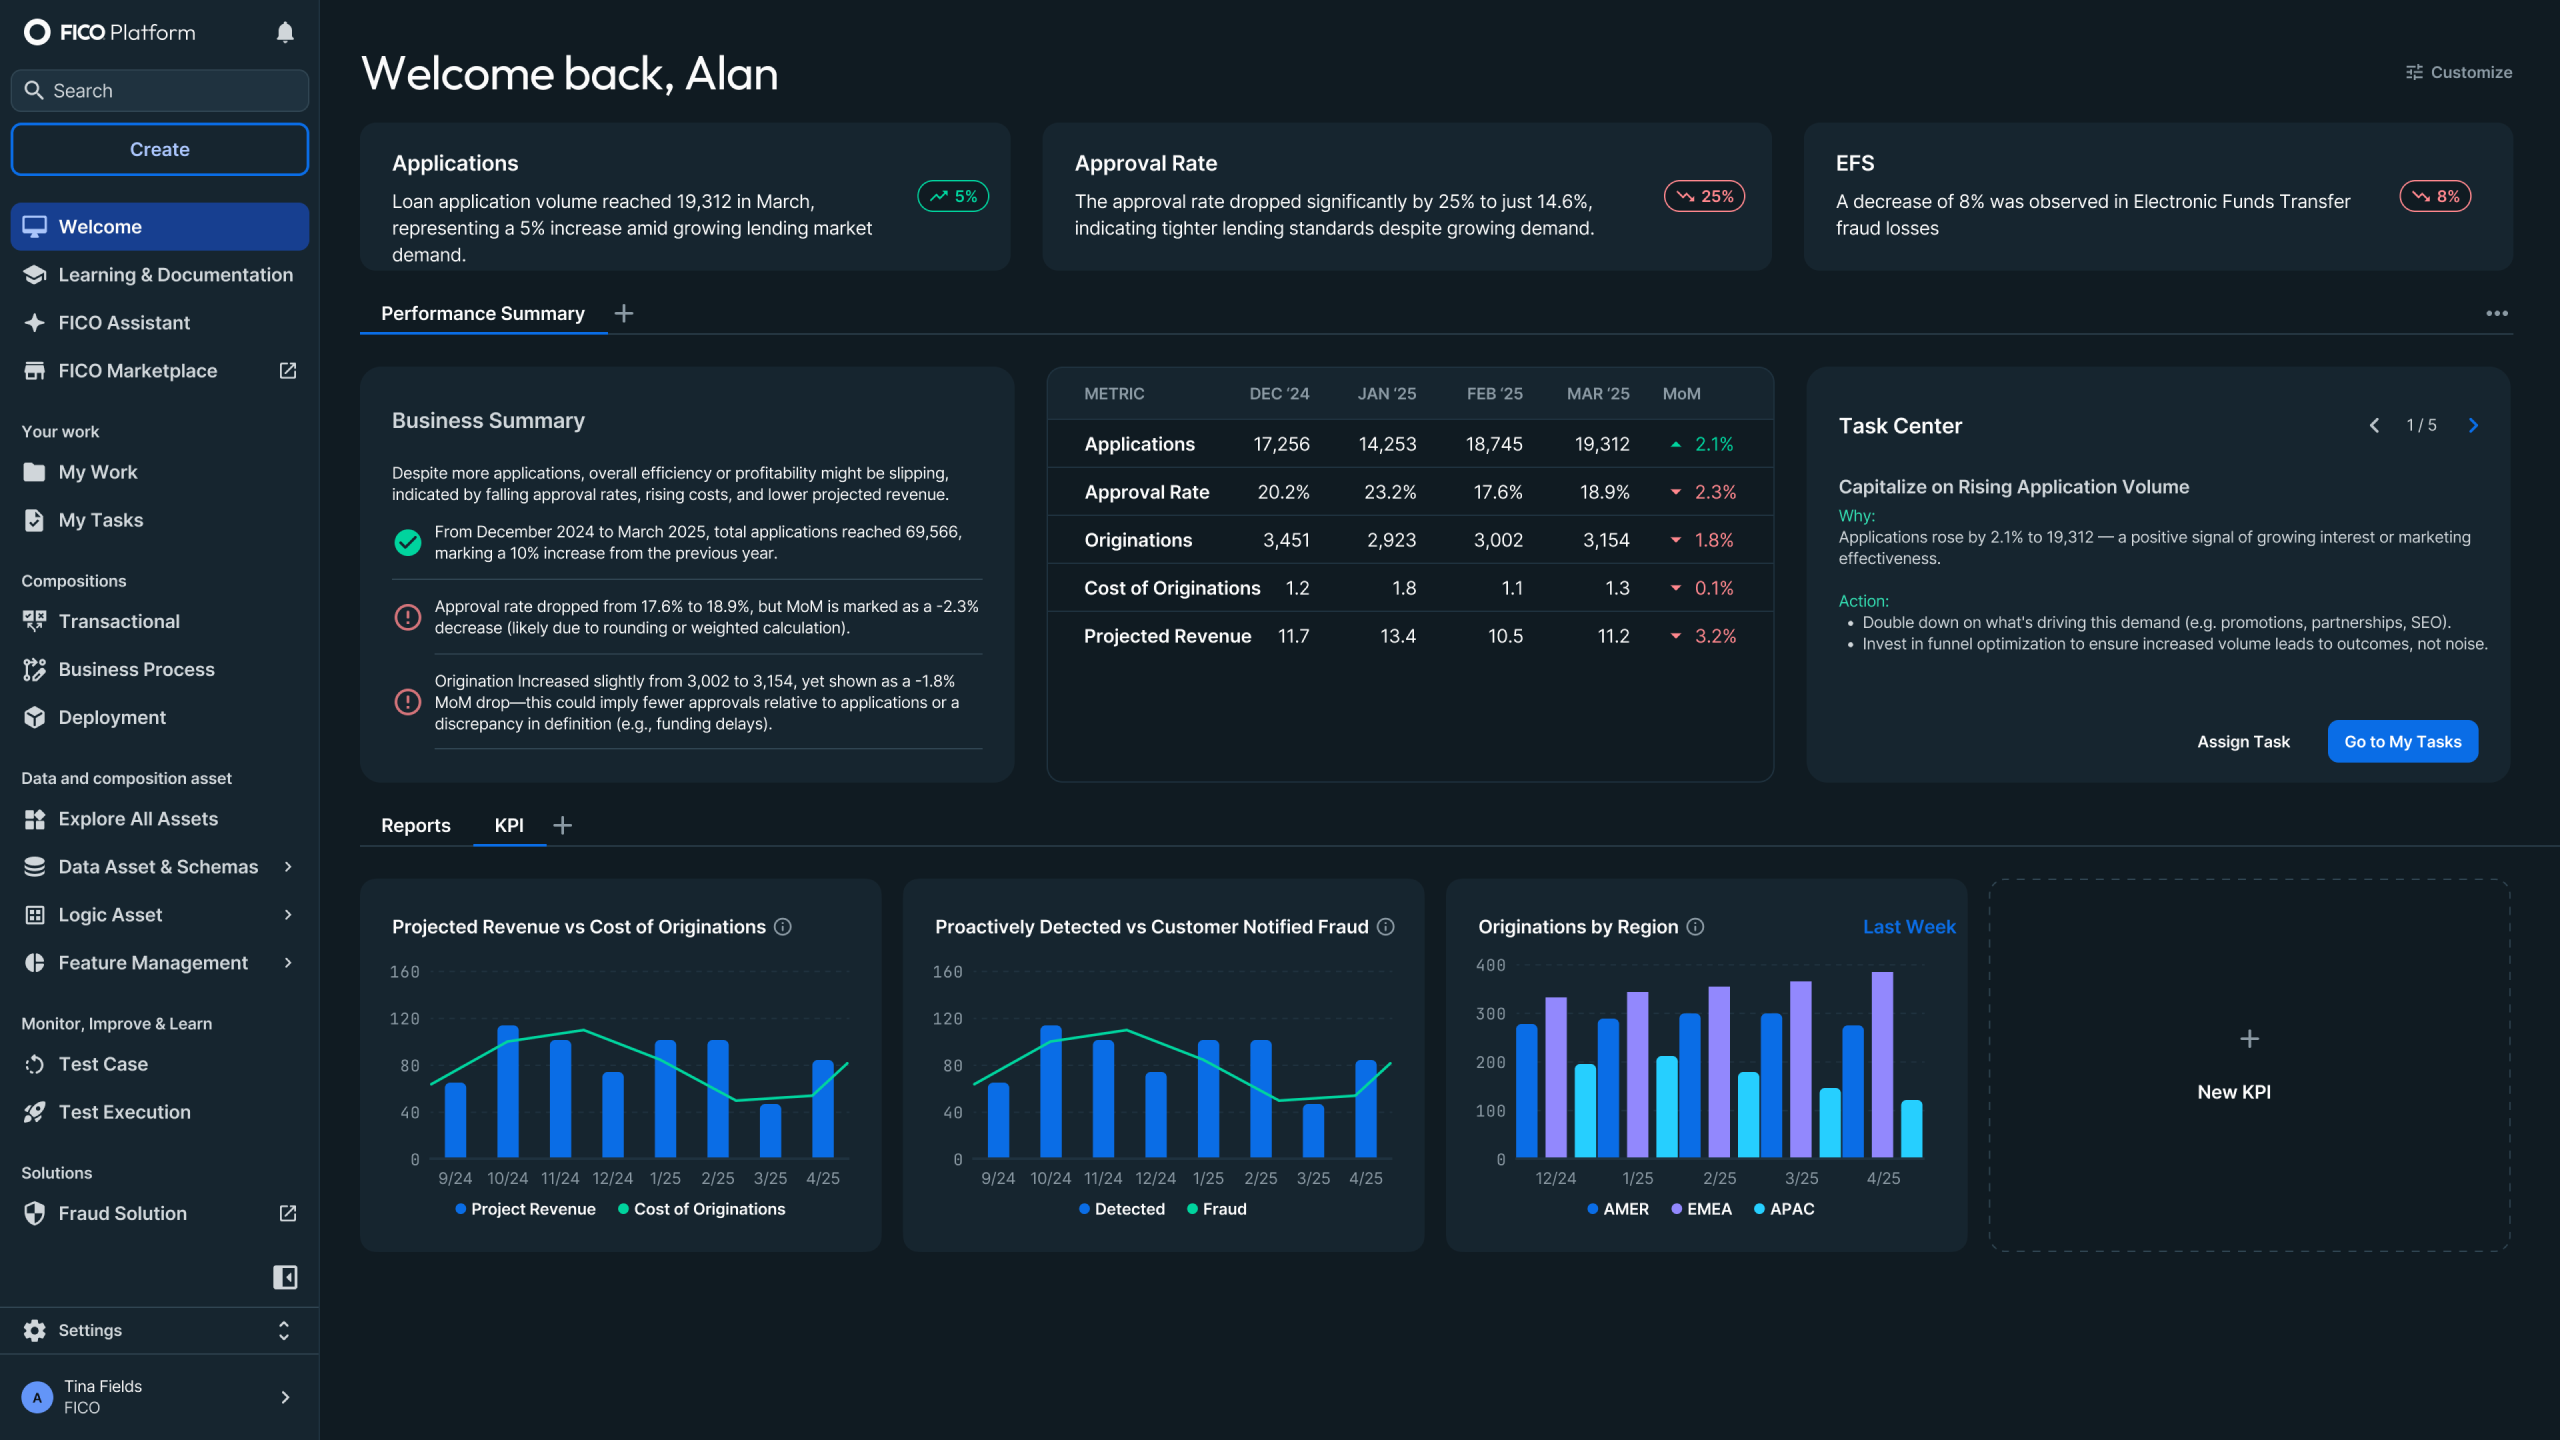This screenshot has height=1440, width=2560.
Task: Expand the Logic Asset chevron
Action: click(288, 915)
